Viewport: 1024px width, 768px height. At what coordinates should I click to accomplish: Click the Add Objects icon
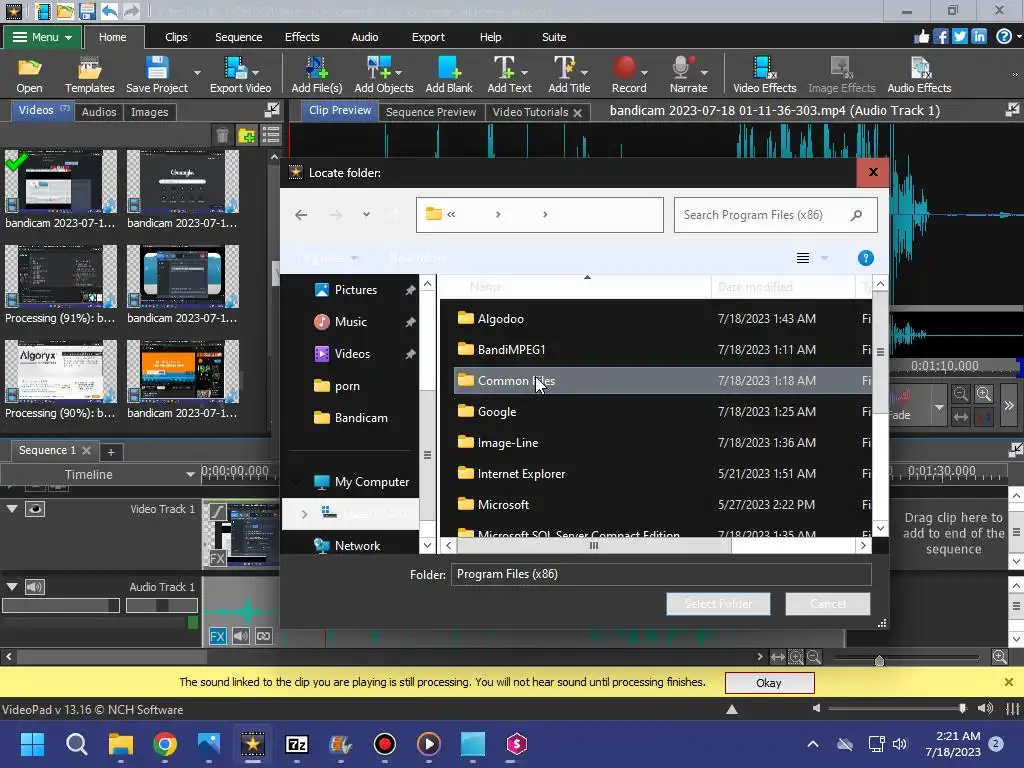pyautogui.click(x=383, y=74)
